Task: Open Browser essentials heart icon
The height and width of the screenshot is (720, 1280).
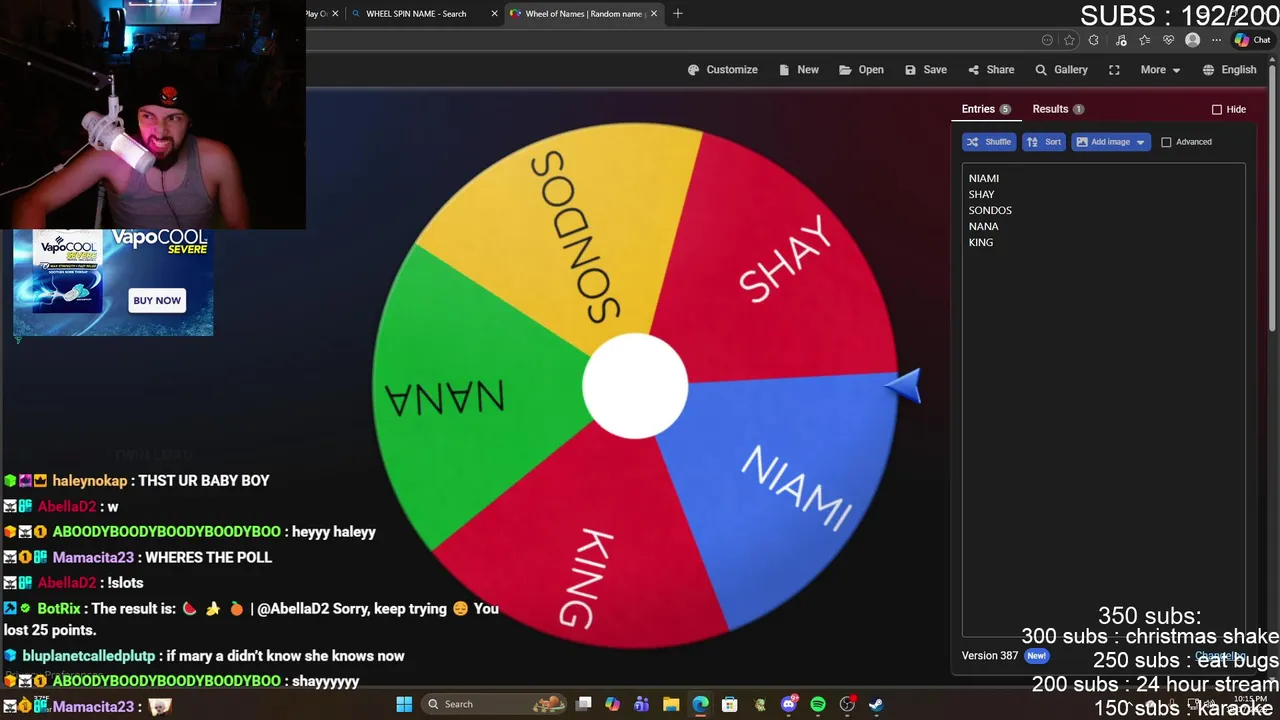Action: (1168, 40)
